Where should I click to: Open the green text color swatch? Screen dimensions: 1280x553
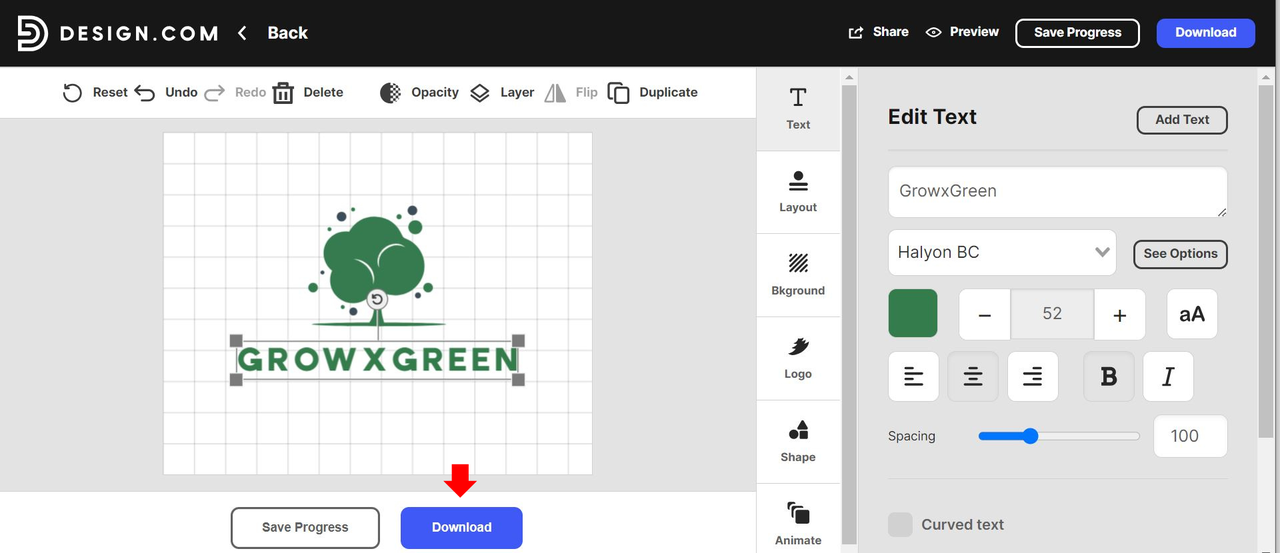[x=913, y=314]
